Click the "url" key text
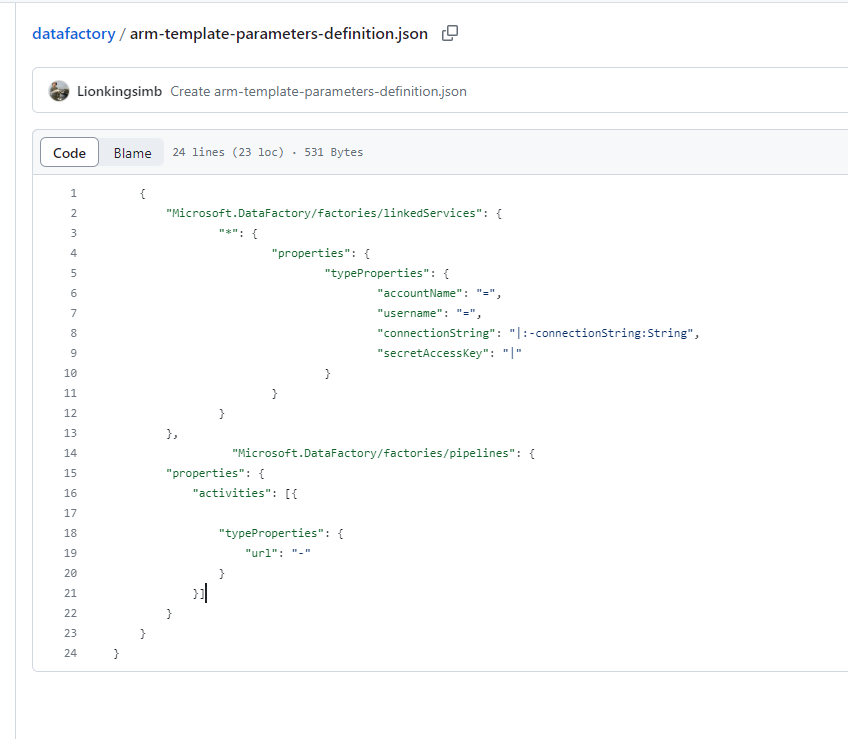848x739 pixels. click(261, 553)
